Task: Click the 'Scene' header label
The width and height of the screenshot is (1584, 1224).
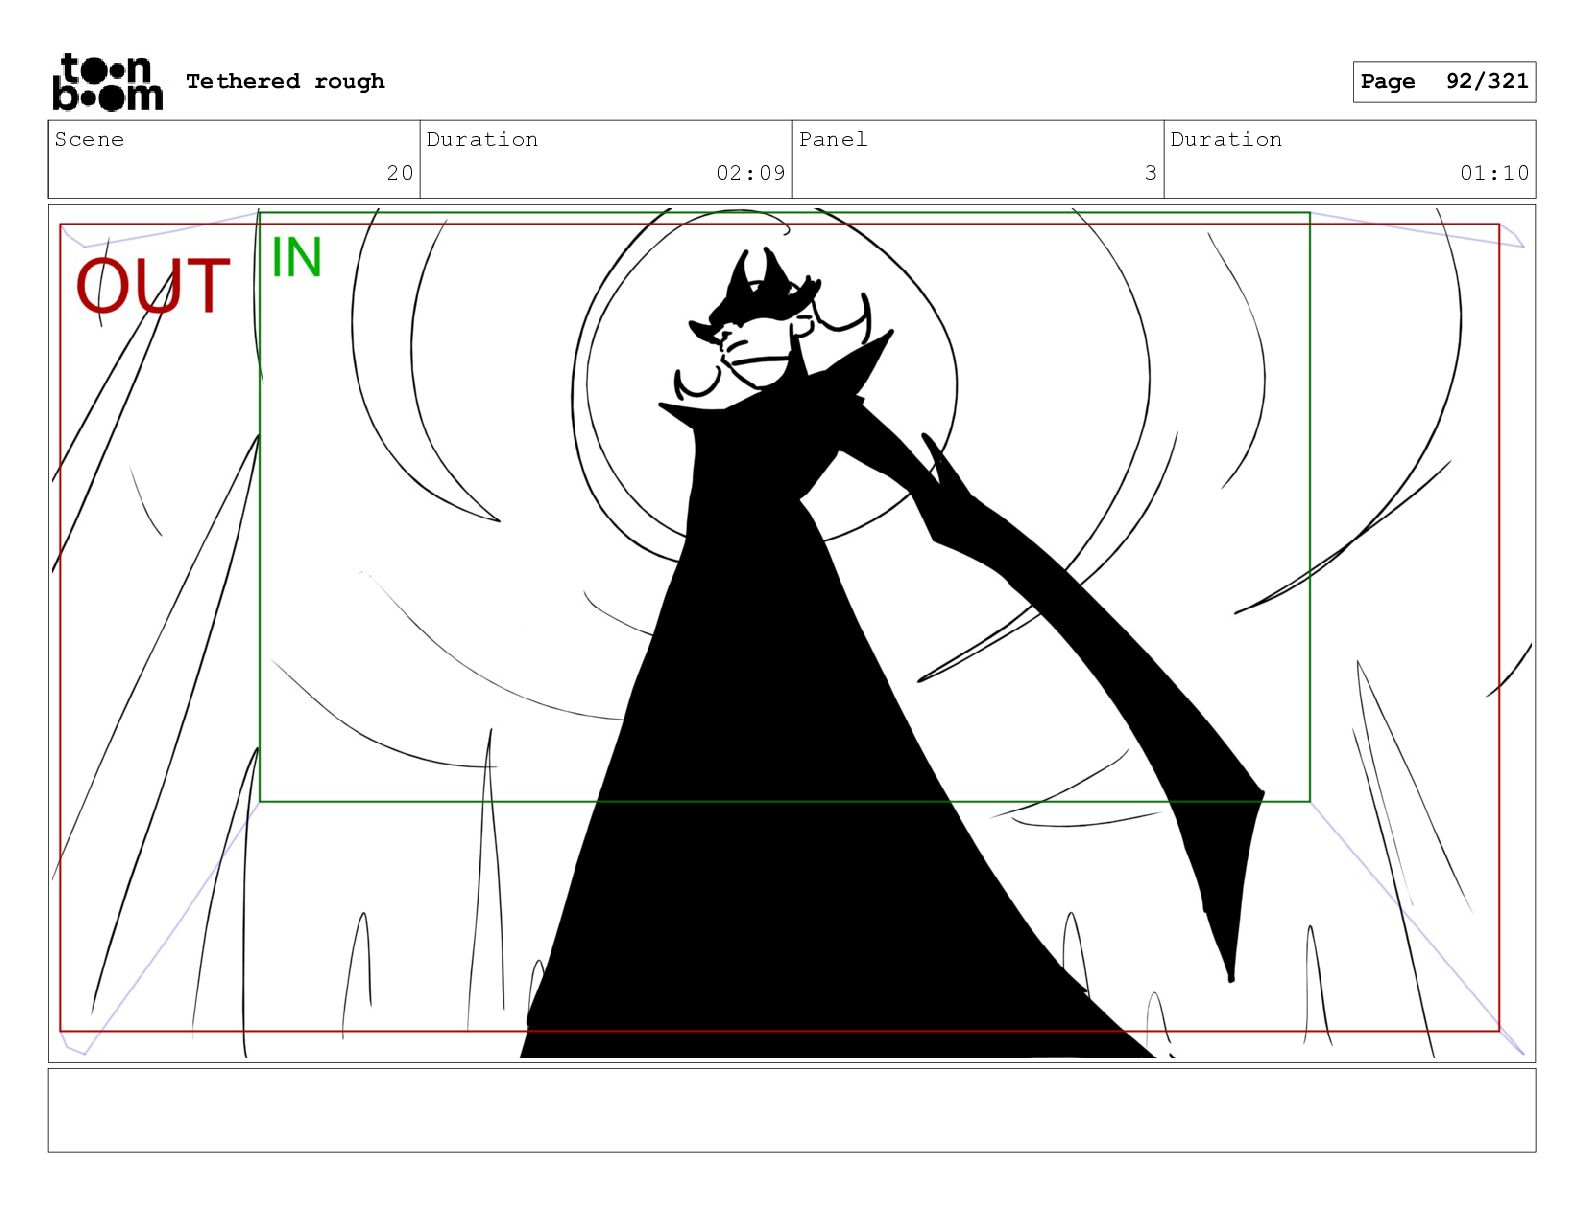Action: (x=89, y=139)
